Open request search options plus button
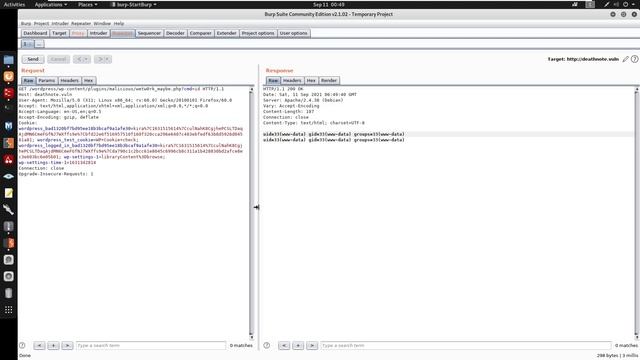This screenshot has height=360, width=640. click(x=53, y=345)
